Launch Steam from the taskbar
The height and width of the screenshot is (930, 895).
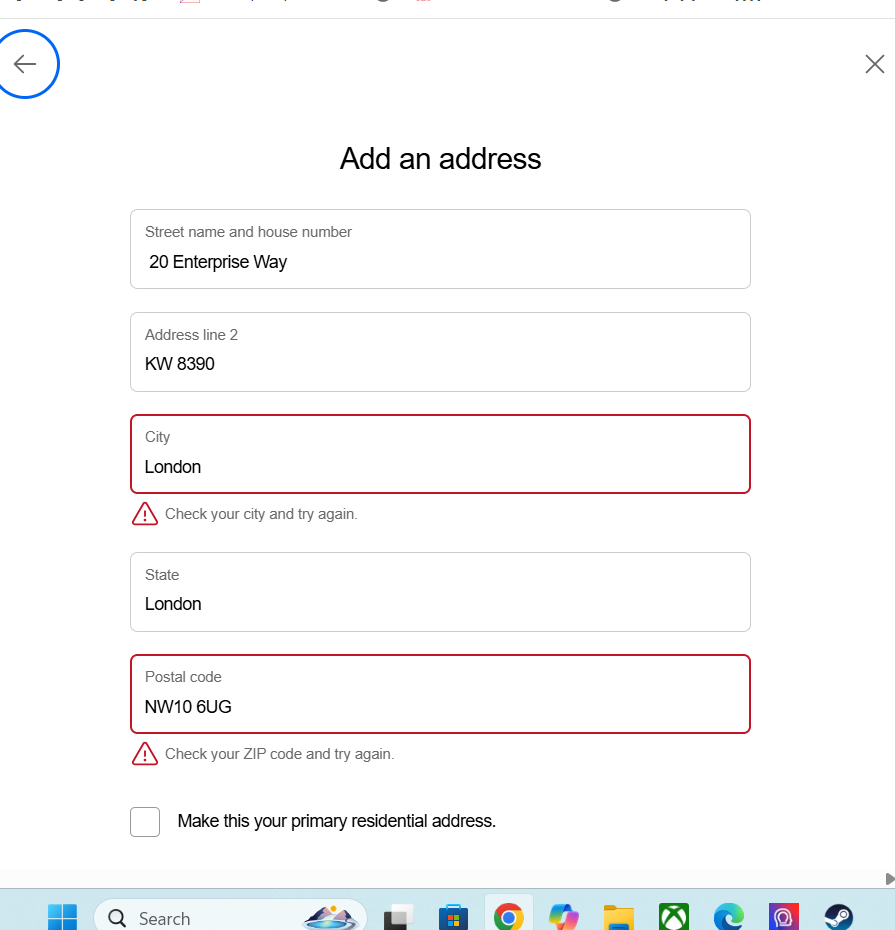(x=838, y=917)
